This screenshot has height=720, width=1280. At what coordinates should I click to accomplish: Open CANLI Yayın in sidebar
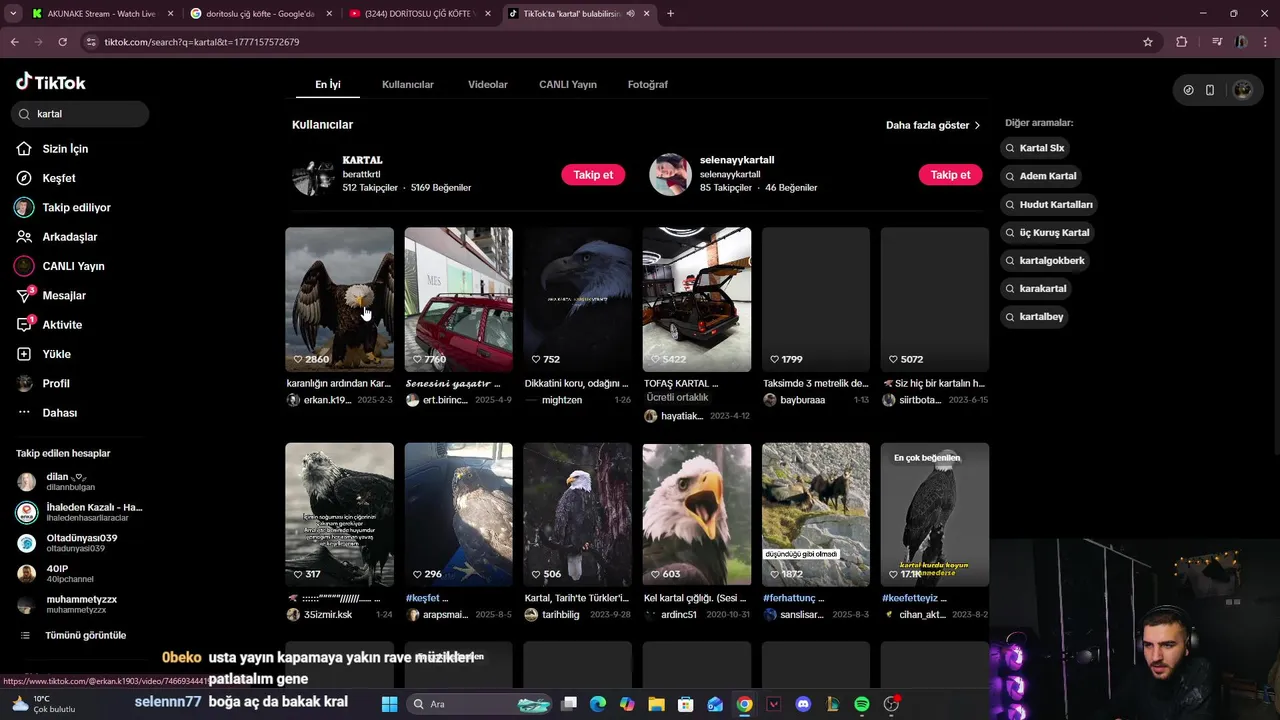73,266
